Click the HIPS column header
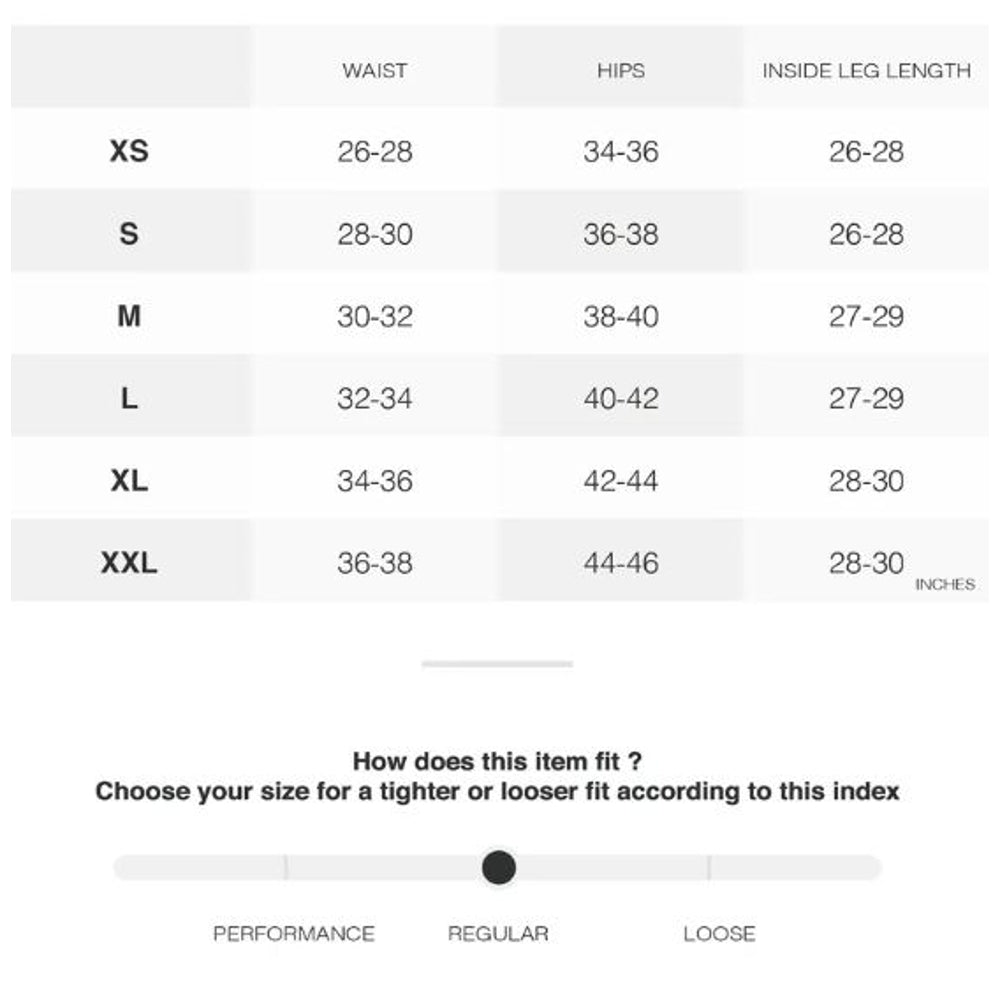The image size is (1000, 1000). click(621, 71)
